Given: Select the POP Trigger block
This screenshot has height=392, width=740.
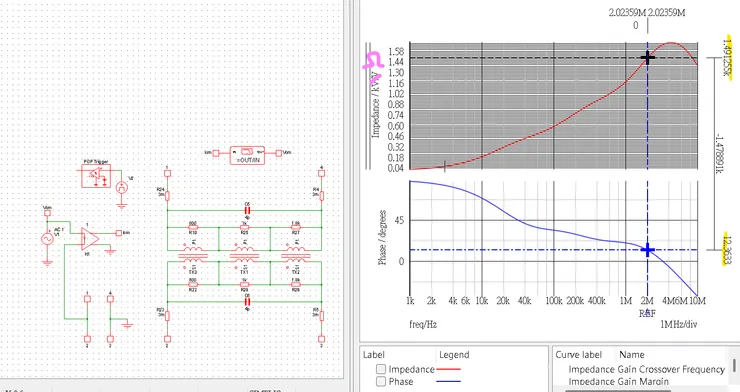Looking at the screenshot, I should point(96,175).
